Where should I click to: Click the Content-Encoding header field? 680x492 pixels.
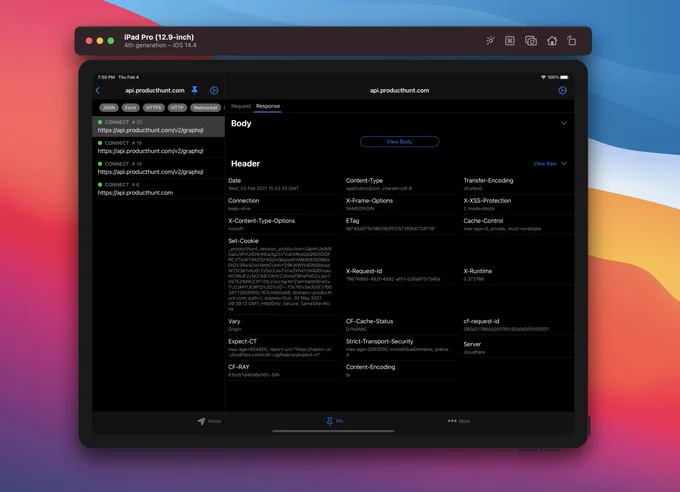(x=400, y=371)
